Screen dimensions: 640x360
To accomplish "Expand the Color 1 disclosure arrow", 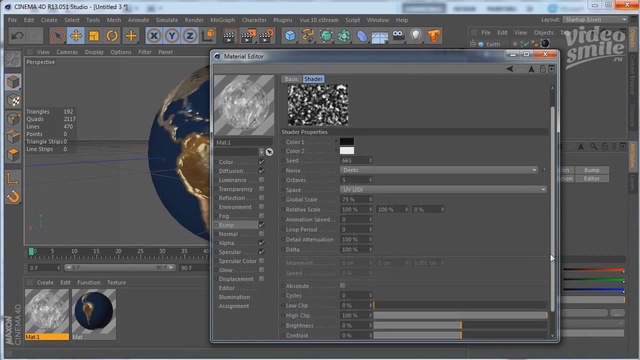I will (x=336, y=142).
